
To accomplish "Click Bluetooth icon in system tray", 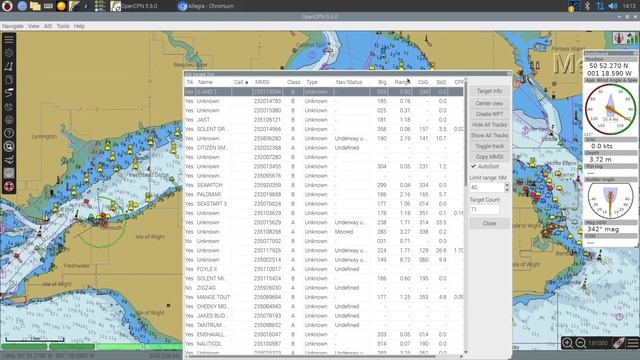I will 587,6.
